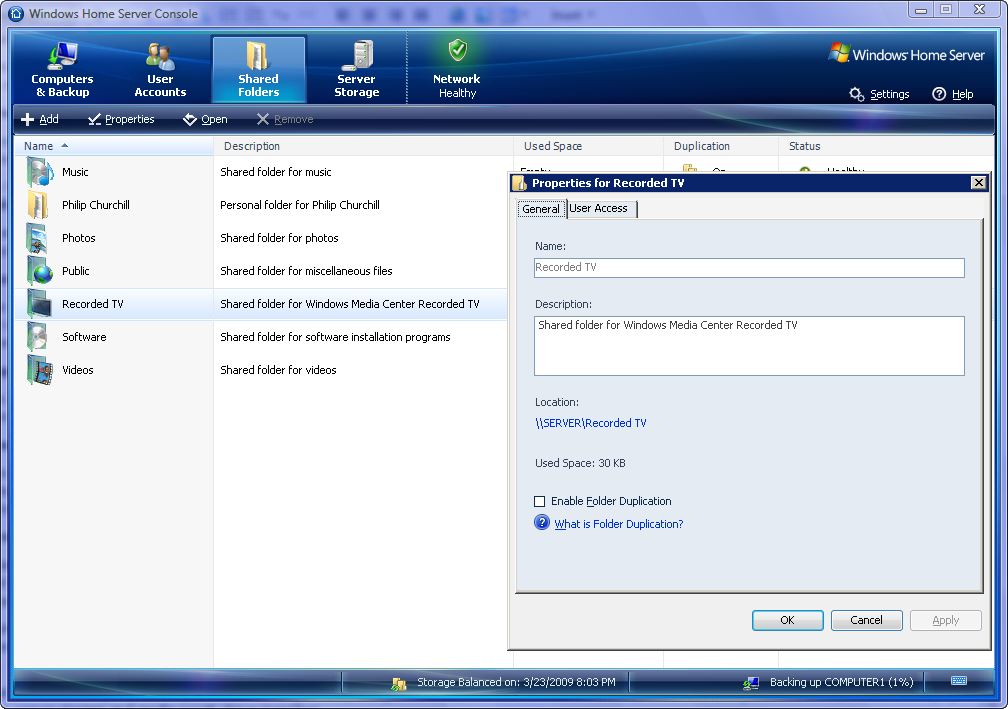The height and width of the screenshot is (709, 1008).
Task: Click the Cancel button
Action: (x=867, y=620)
